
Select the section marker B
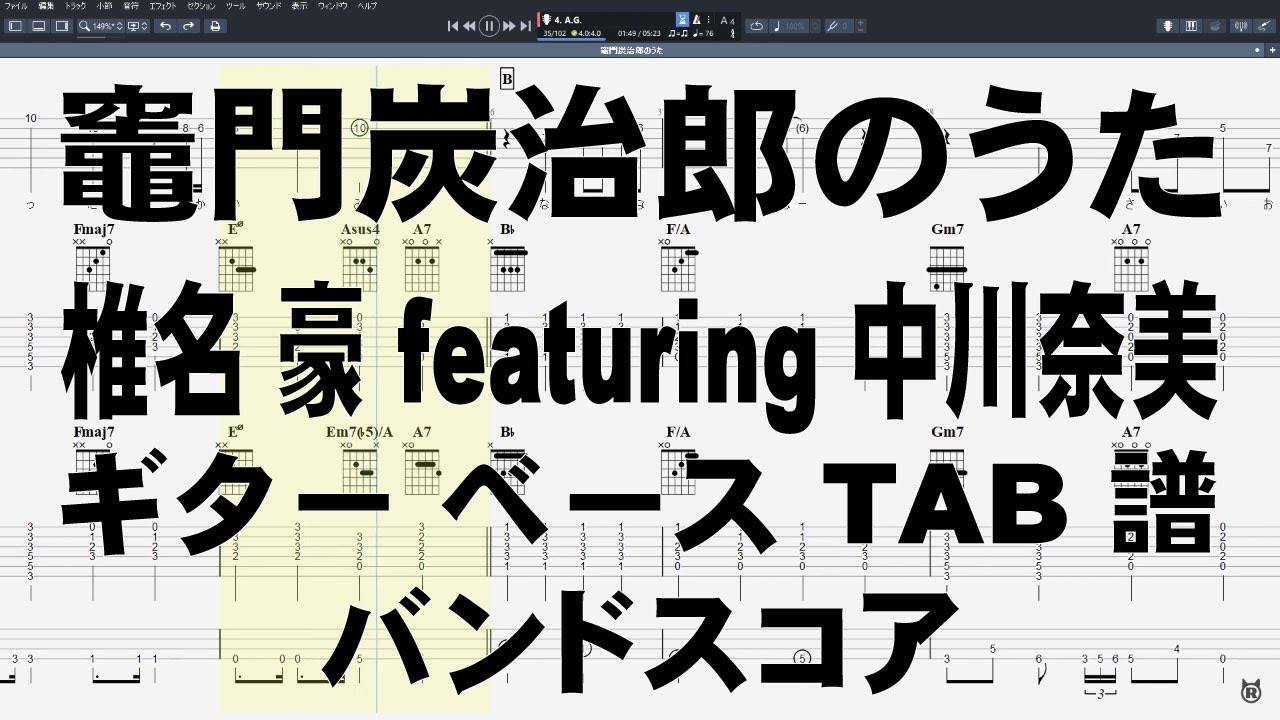point(507,79)
